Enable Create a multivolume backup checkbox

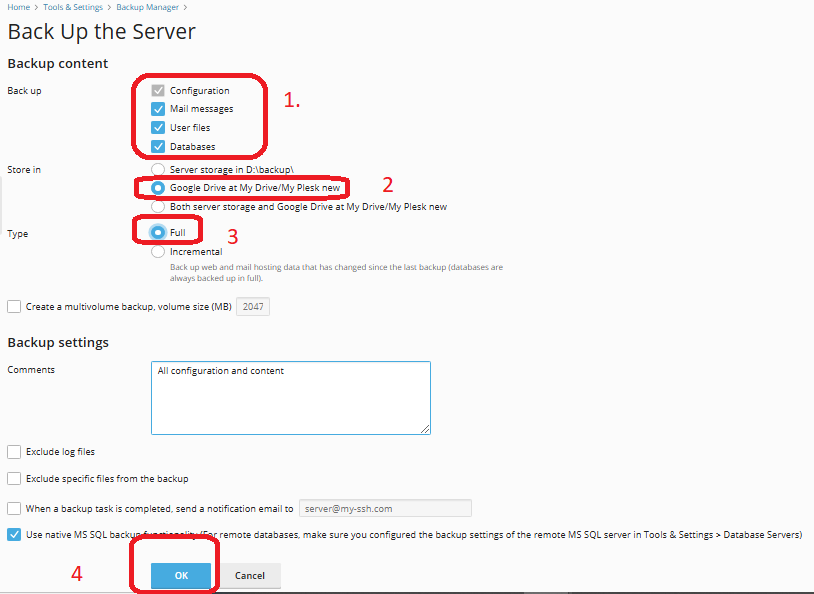click(14, 307)
